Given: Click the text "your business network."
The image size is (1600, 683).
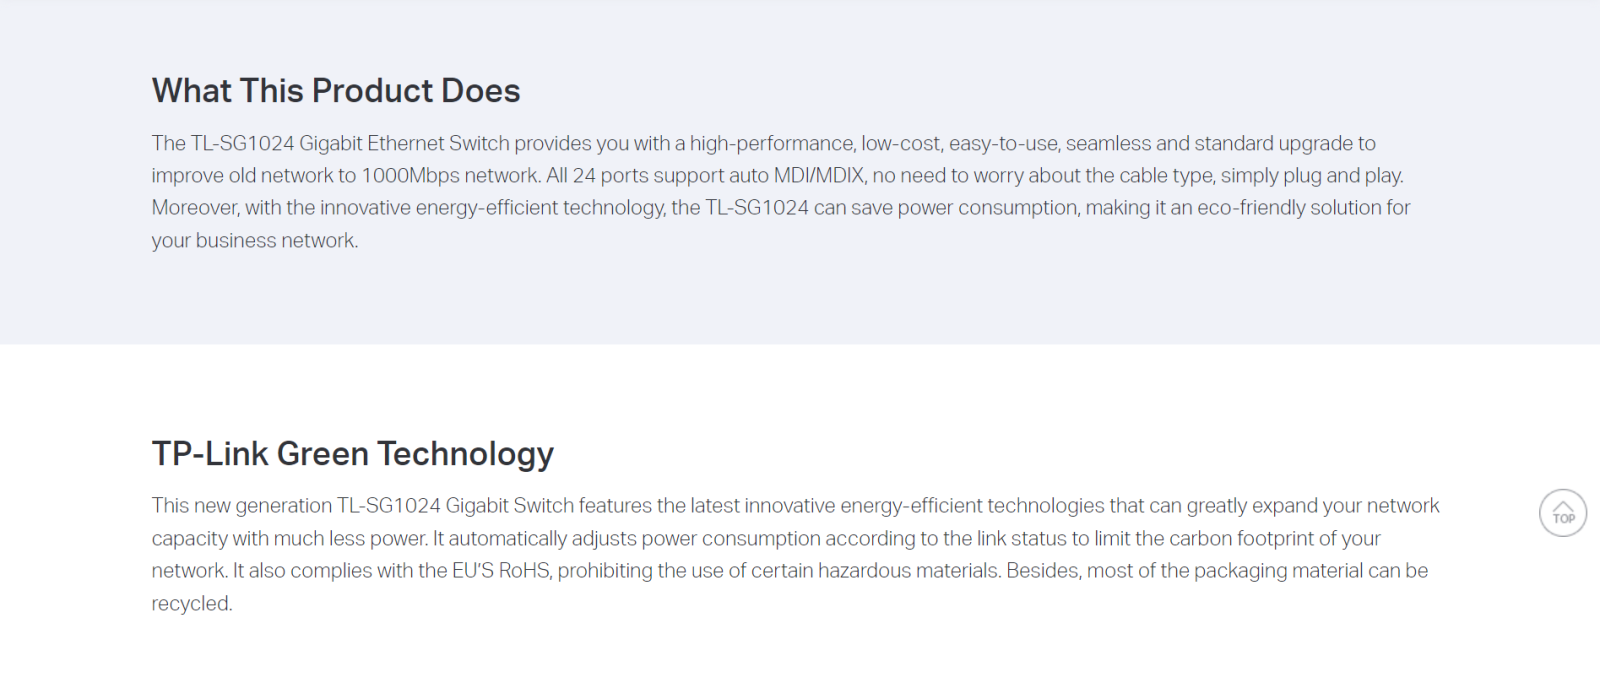Looking at the screenshot, I should pos(255,241).
